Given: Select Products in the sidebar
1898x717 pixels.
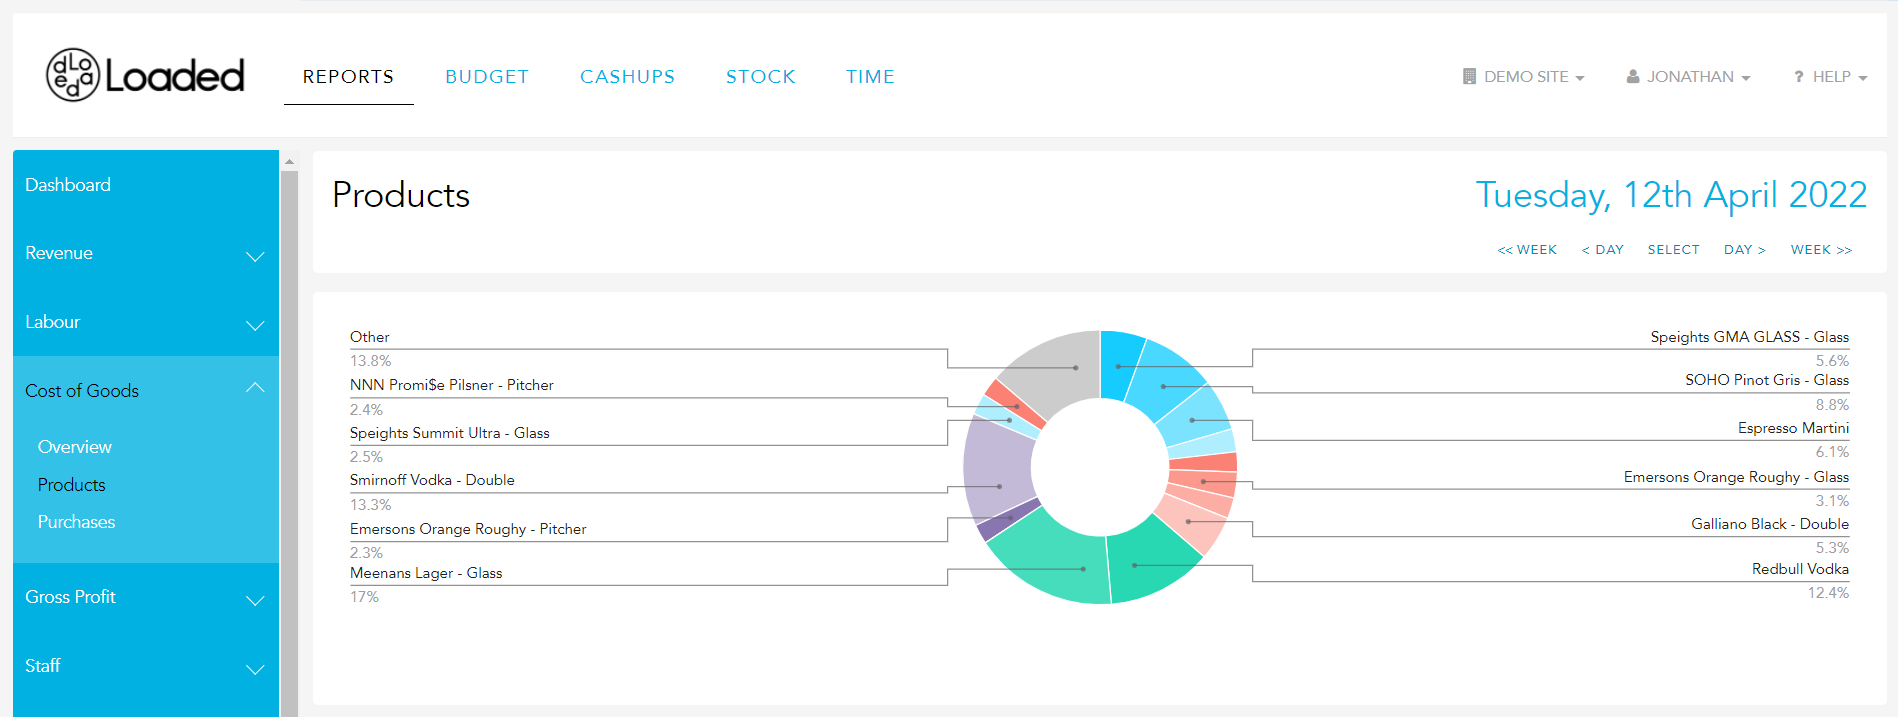Looking at the screenshot, I should click(x=72, y=485).
